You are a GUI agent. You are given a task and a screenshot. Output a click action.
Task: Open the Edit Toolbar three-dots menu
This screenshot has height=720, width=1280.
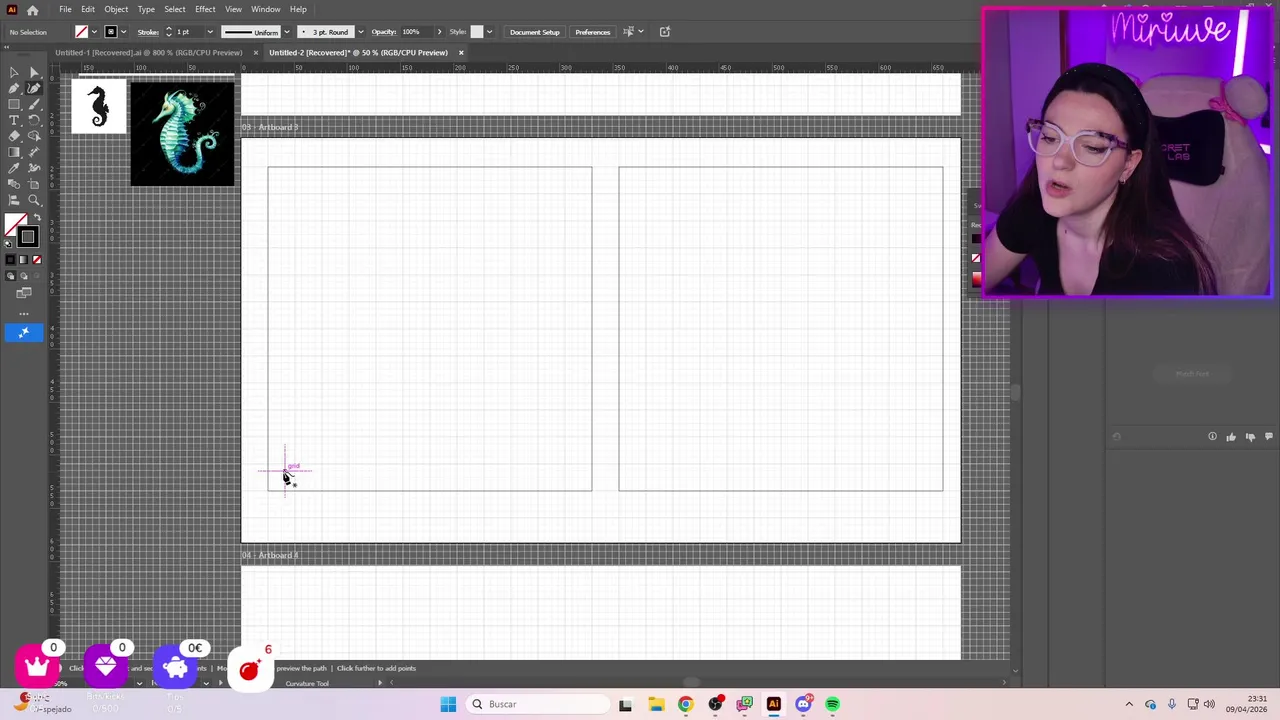click(x=24, y=314)
